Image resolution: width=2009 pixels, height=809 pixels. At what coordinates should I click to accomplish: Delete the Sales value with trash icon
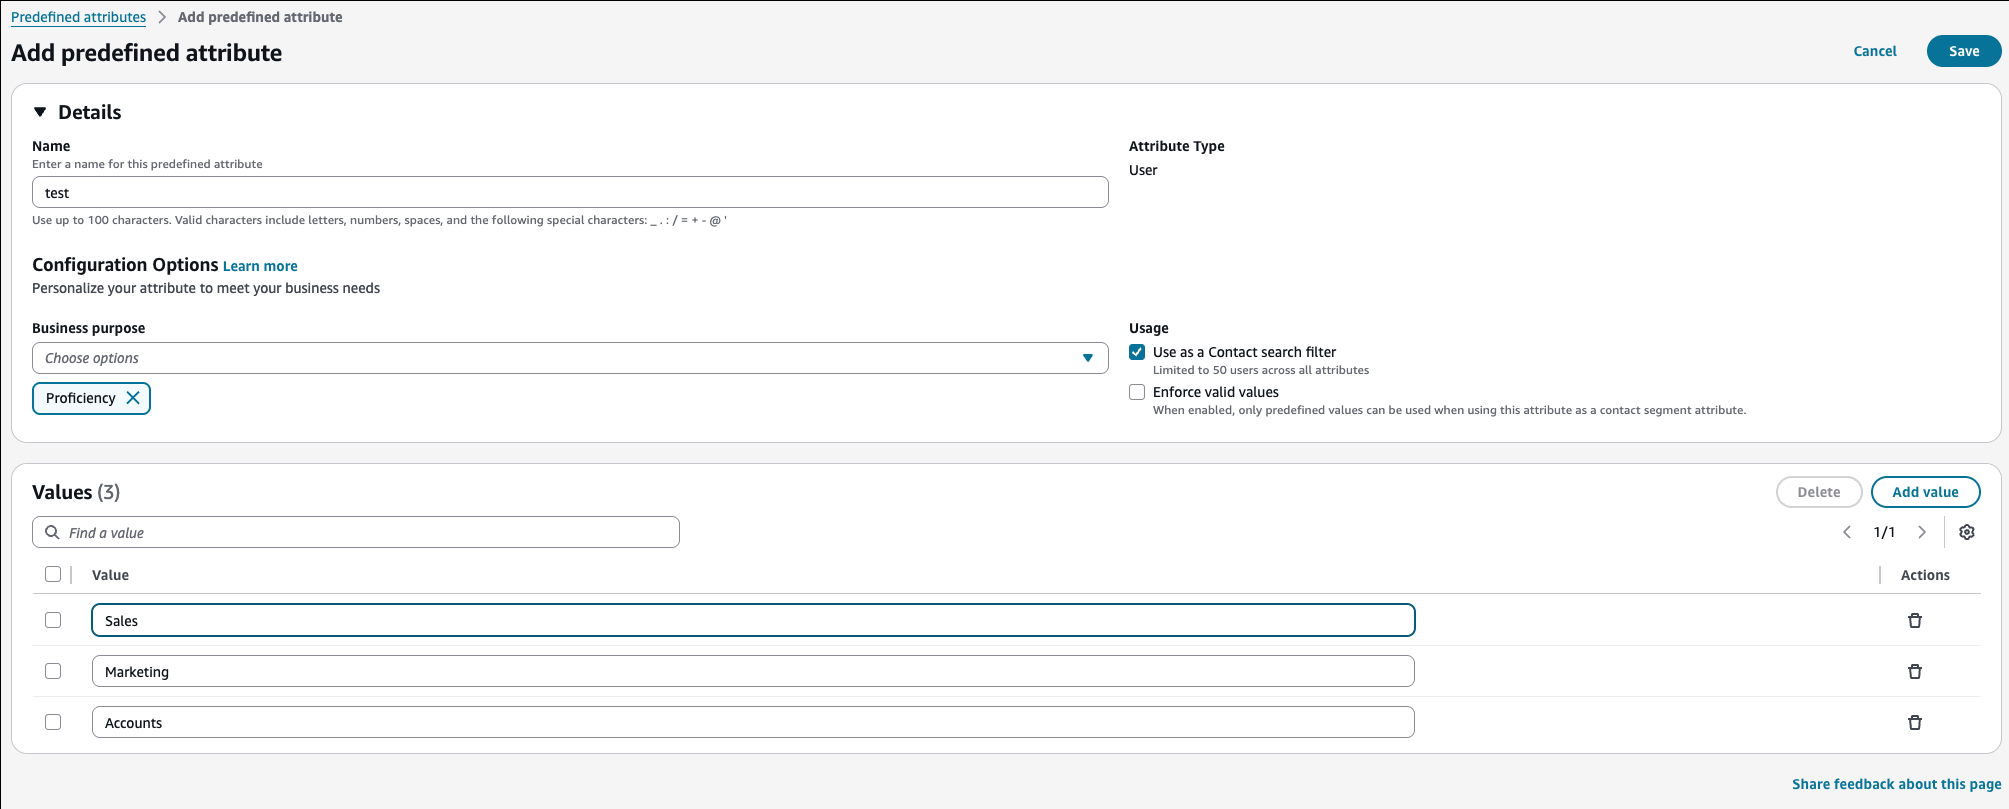tap(1914, 621)
